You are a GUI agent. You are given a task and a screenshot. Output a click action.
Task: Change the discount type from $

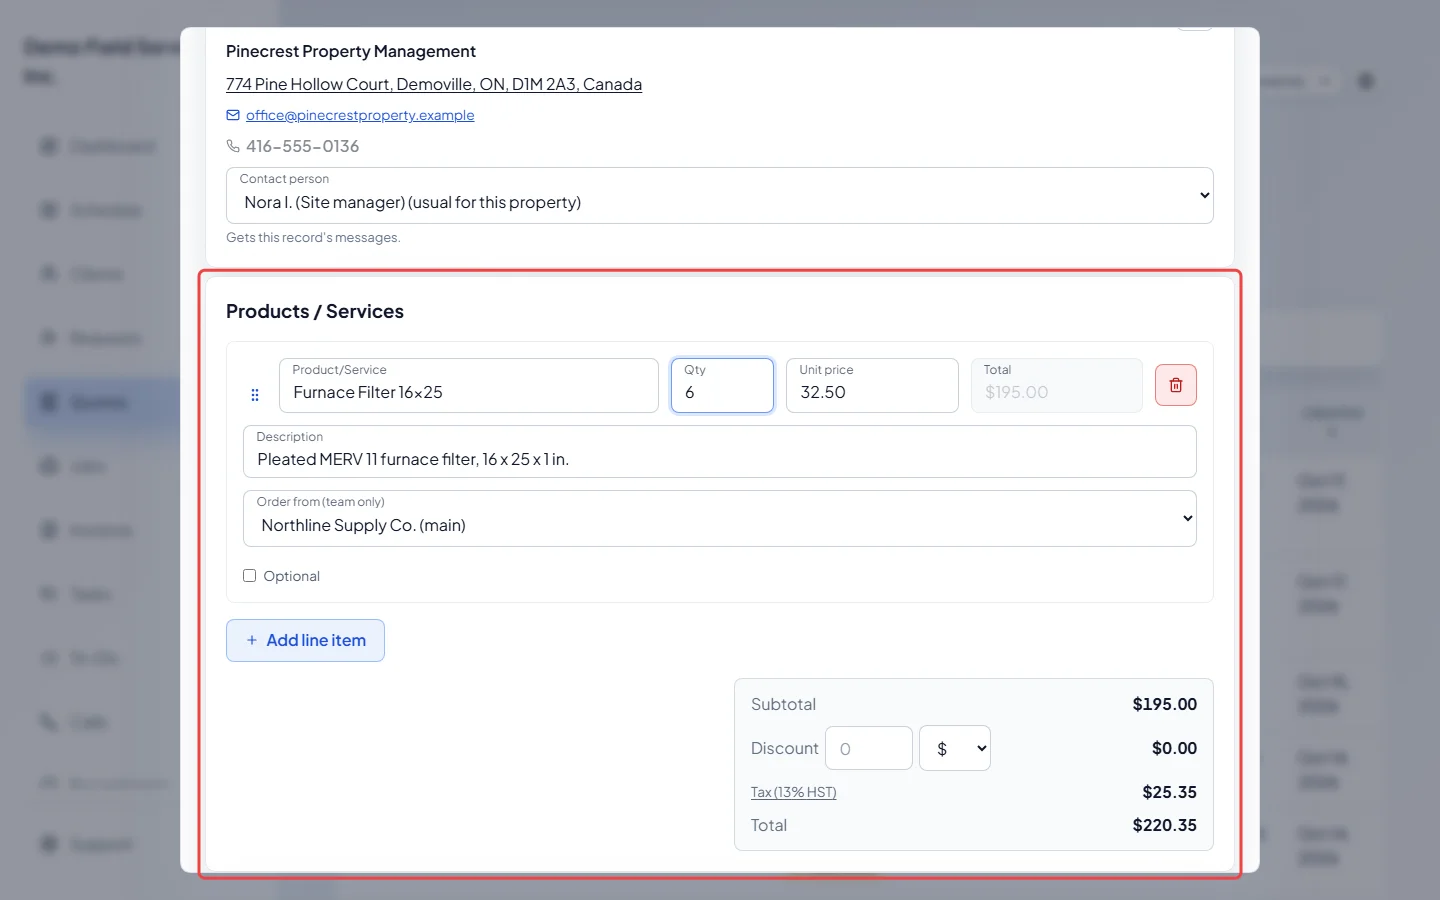point(955,748)
